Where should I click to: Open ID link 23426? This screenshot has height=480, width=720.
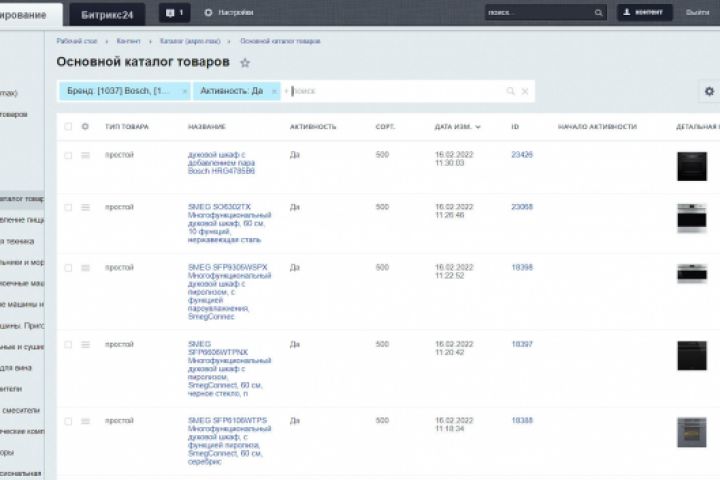tap(522, 155)
